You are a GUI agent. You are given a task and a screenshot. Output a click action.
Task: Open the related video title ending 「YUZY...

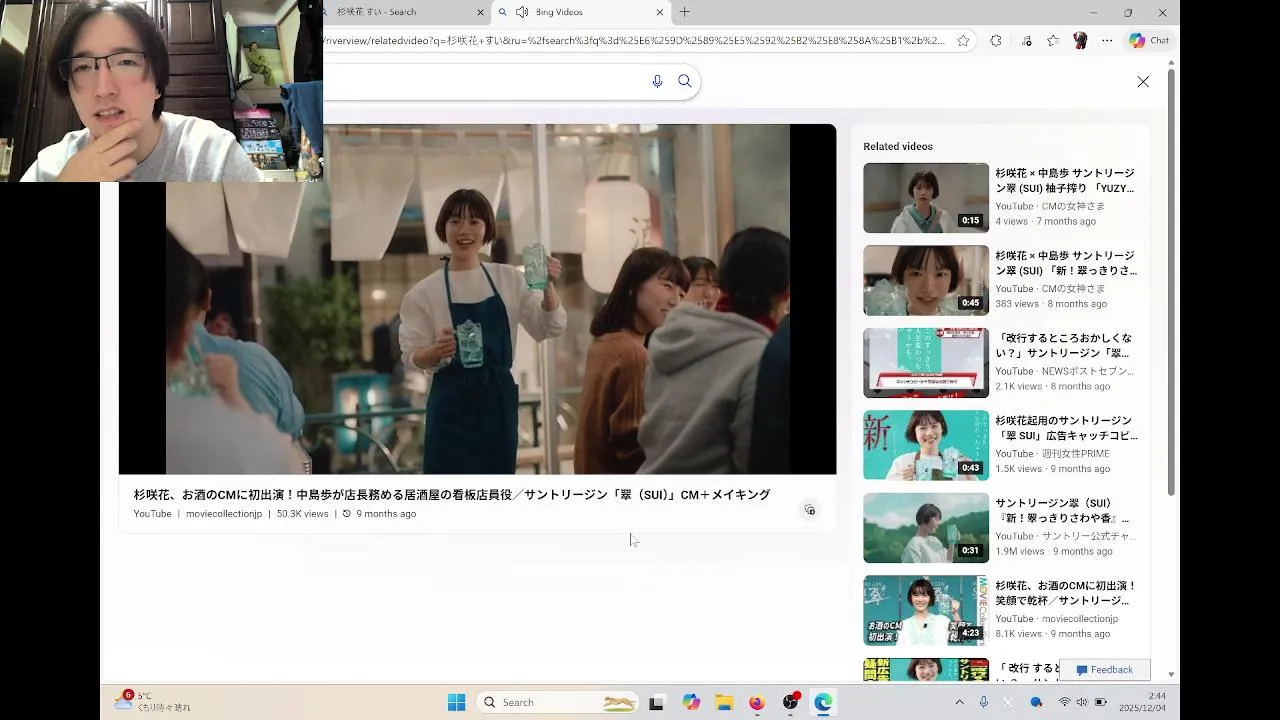(1065, 180)
